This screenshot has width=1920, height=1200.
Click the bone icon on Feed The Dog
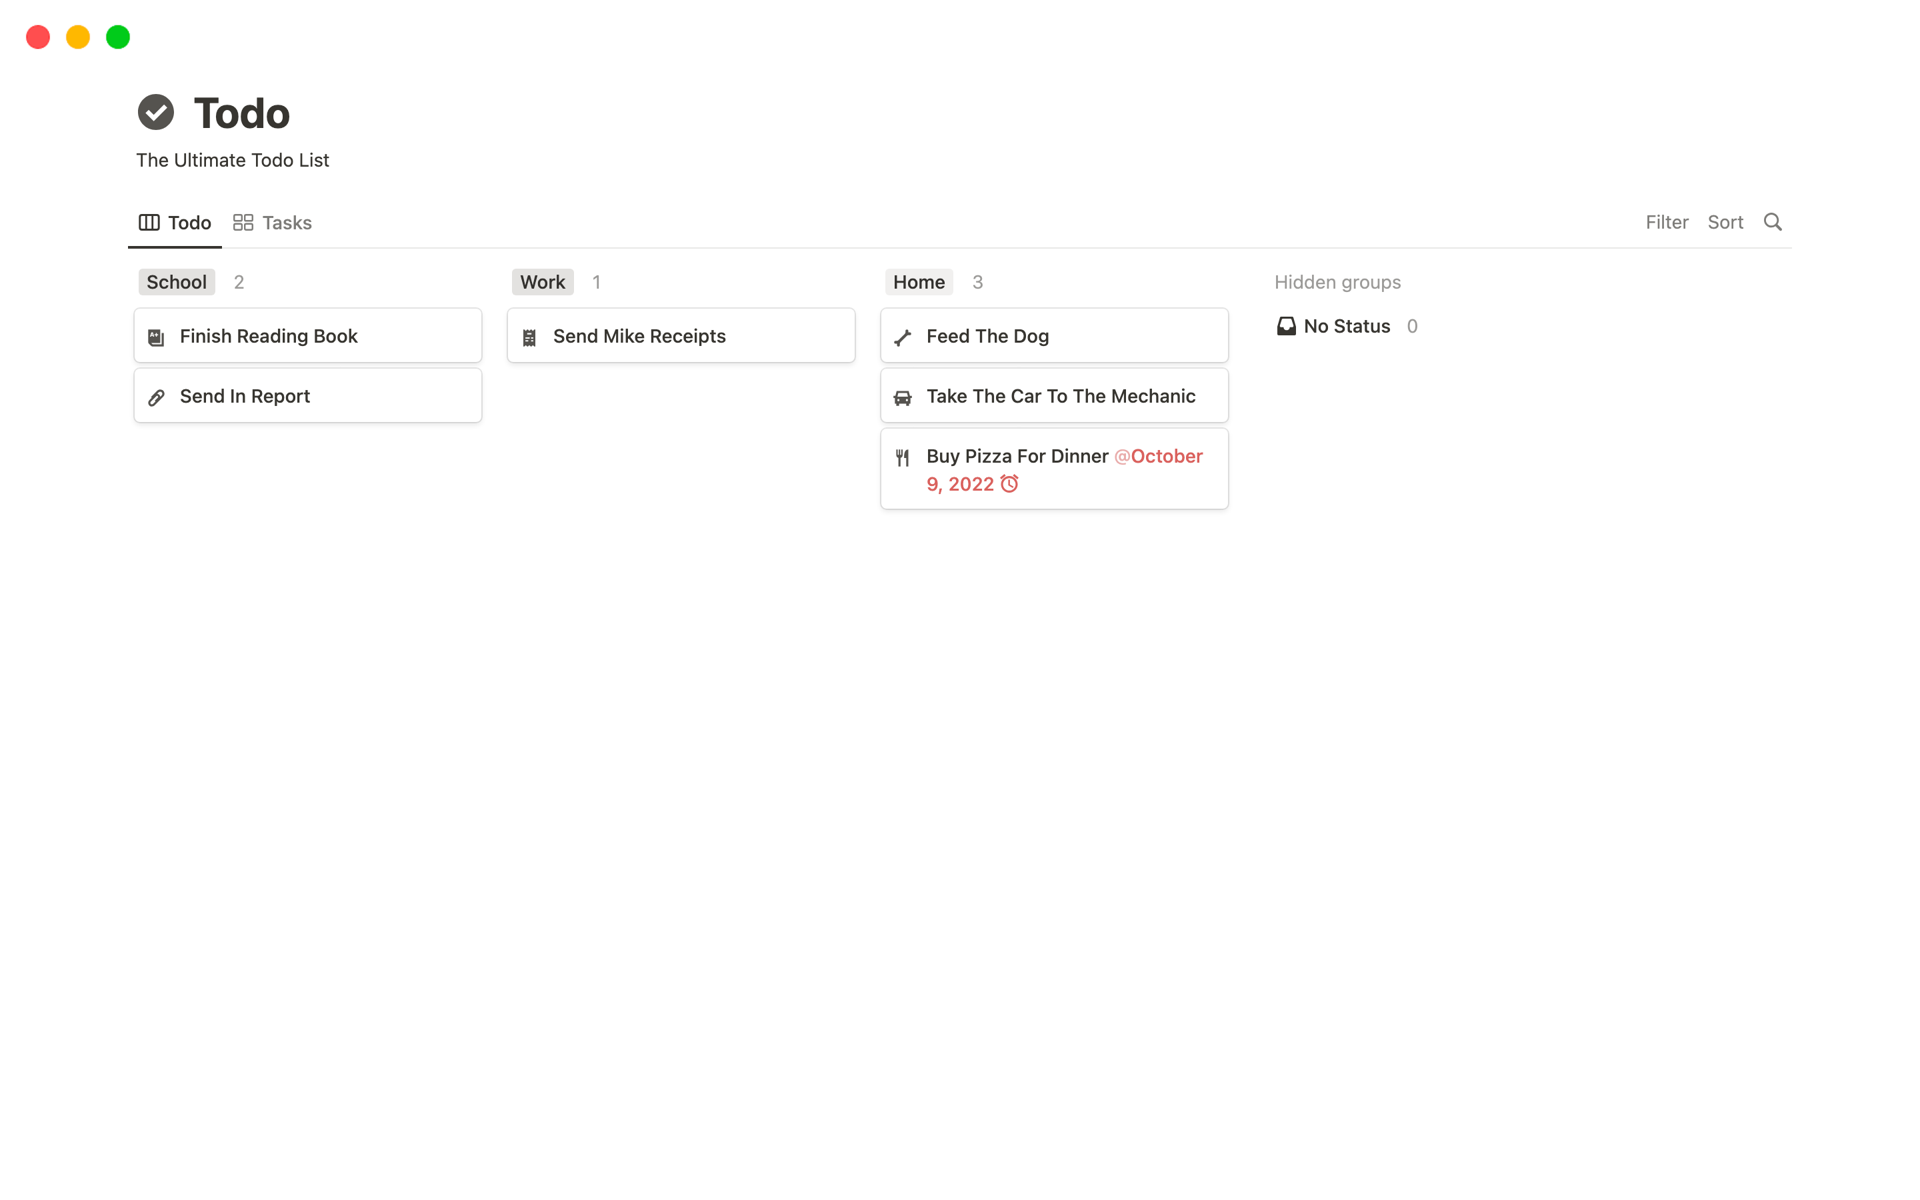[x=903, y=336]
